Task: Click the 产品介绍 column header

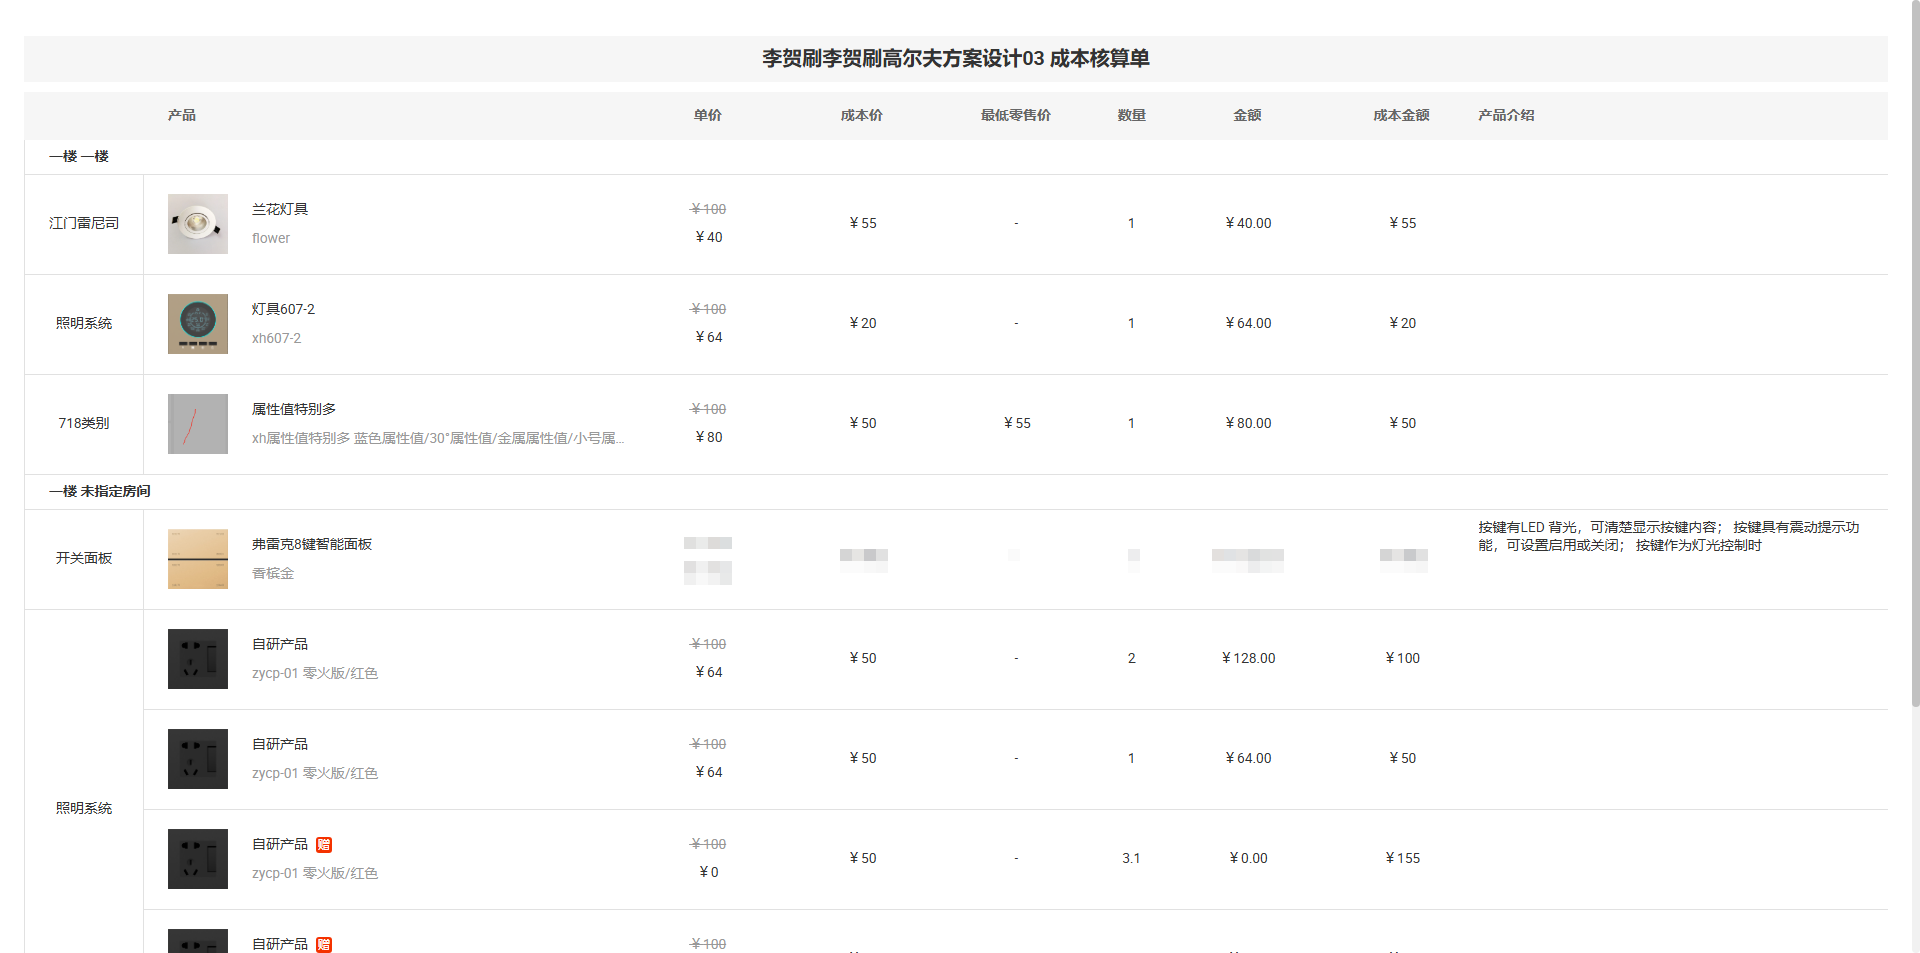Action: 1507,115
